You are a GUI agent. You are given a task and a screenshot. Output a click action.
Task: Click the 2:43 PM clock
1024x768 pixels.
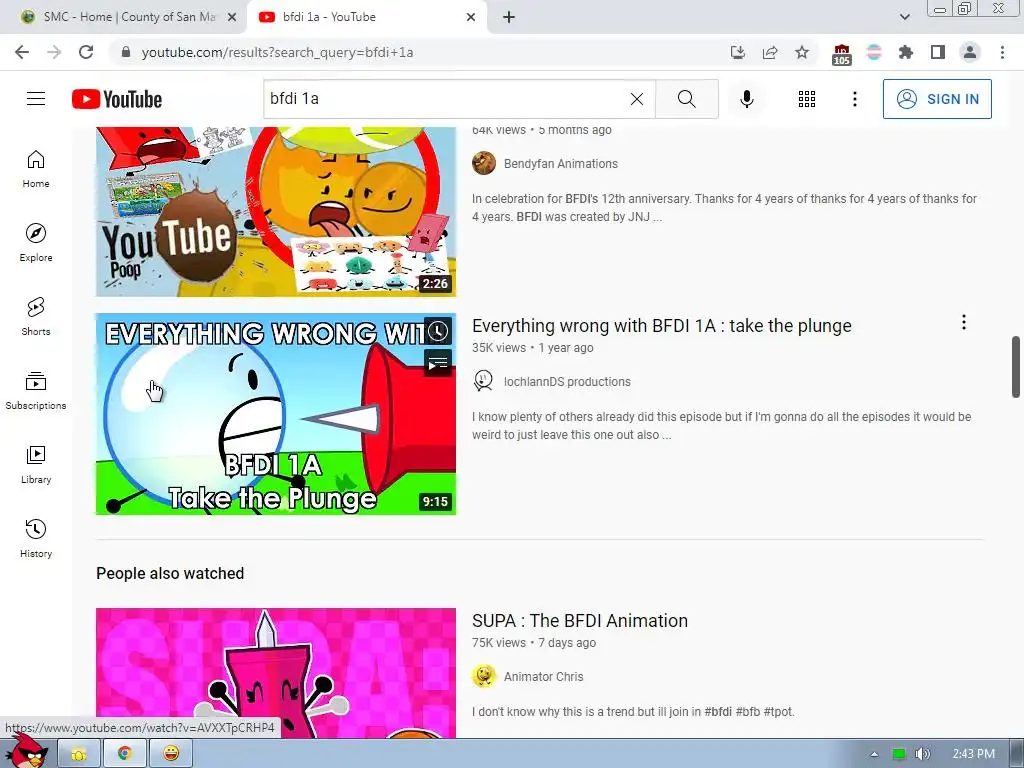[973, 754]
